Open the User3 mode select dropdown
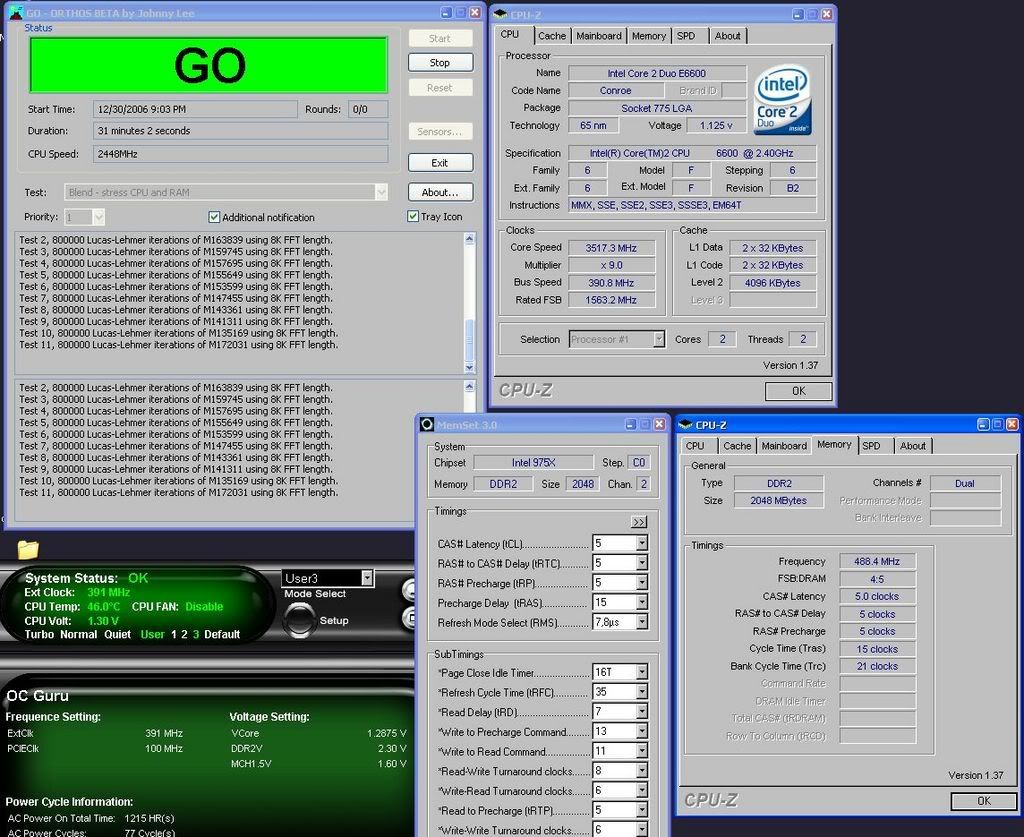The height and width of the screenshot is (837, 1024). pos(367,578)
